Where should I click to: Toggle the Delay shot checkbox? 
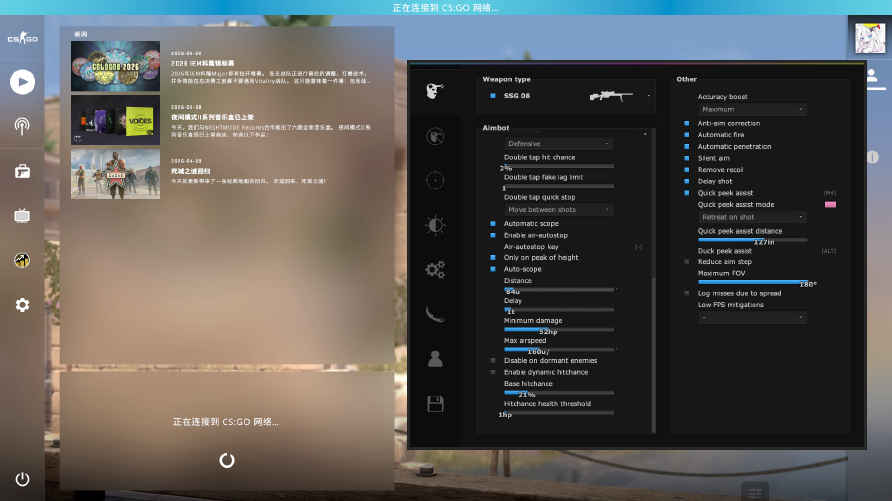[687, 181]
